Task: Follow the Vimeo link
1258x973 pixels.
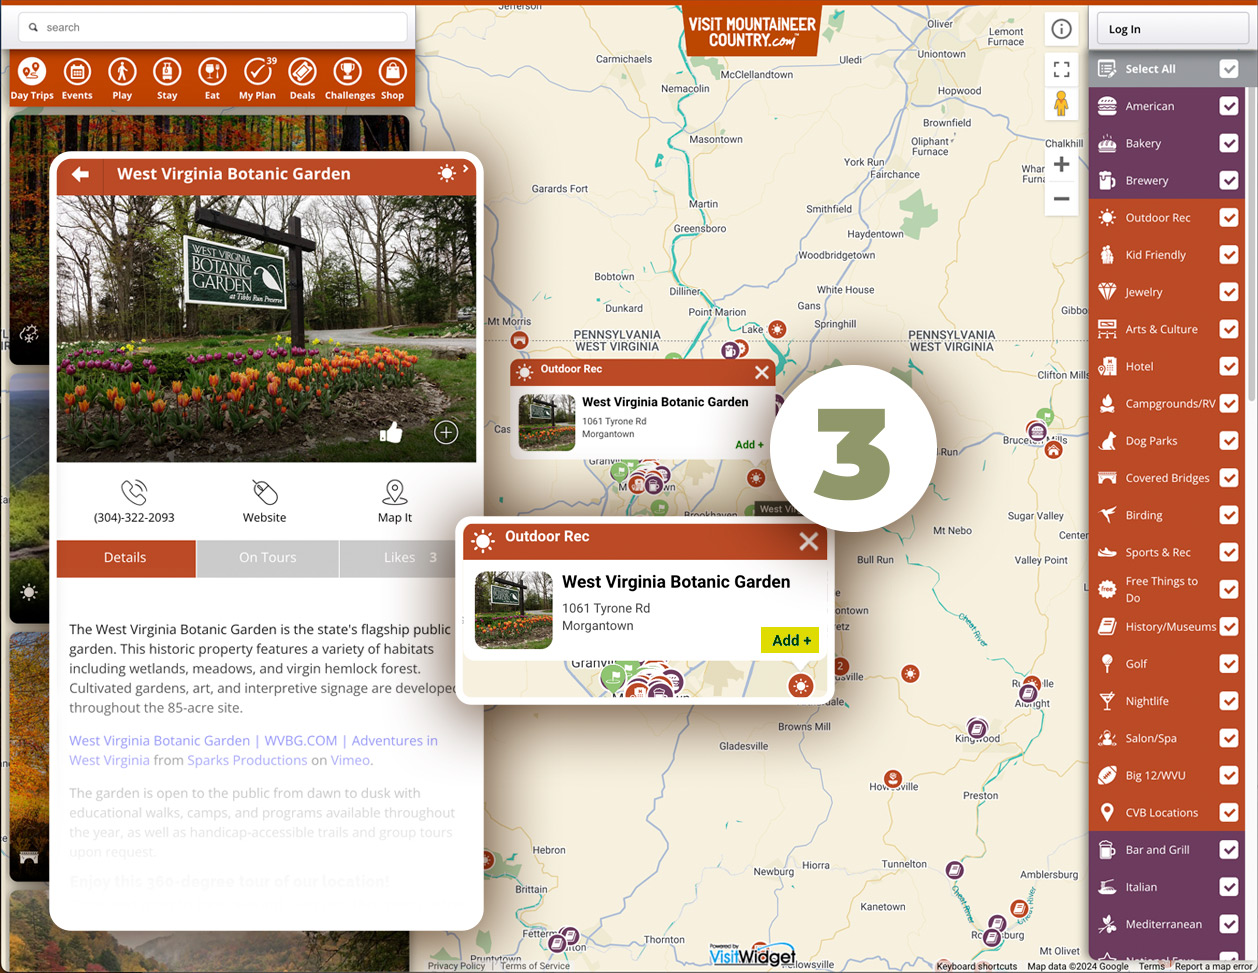Action: (x=350, y=760)
